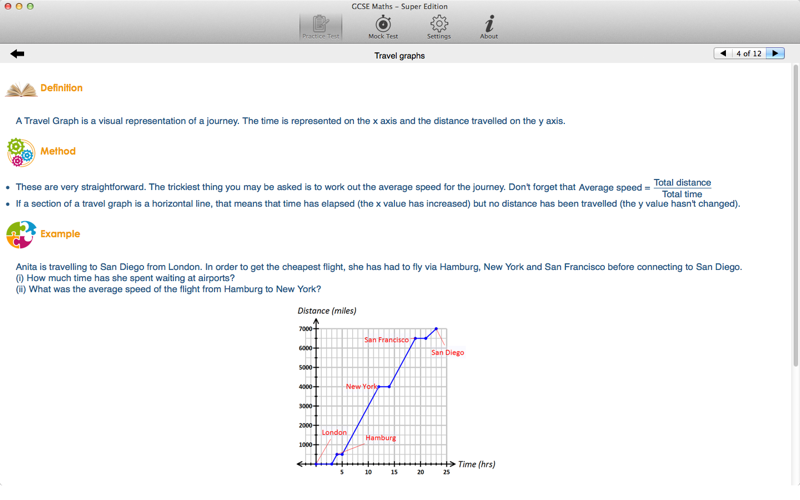The width and height of the screenshot is (800, 500).
Task: Click the orange 'Method' heading
Action: click(x=58, y=151)
